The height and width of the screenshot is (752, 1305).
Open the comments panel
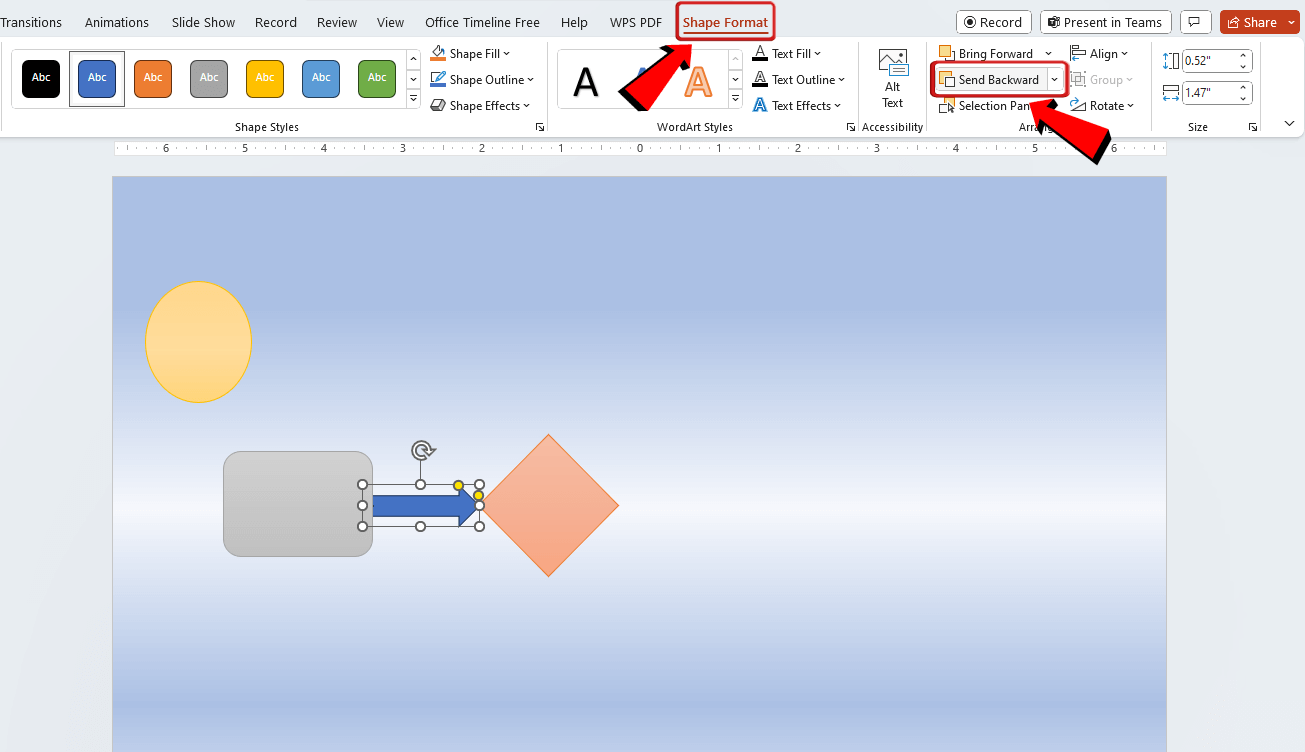point(1195,21)
